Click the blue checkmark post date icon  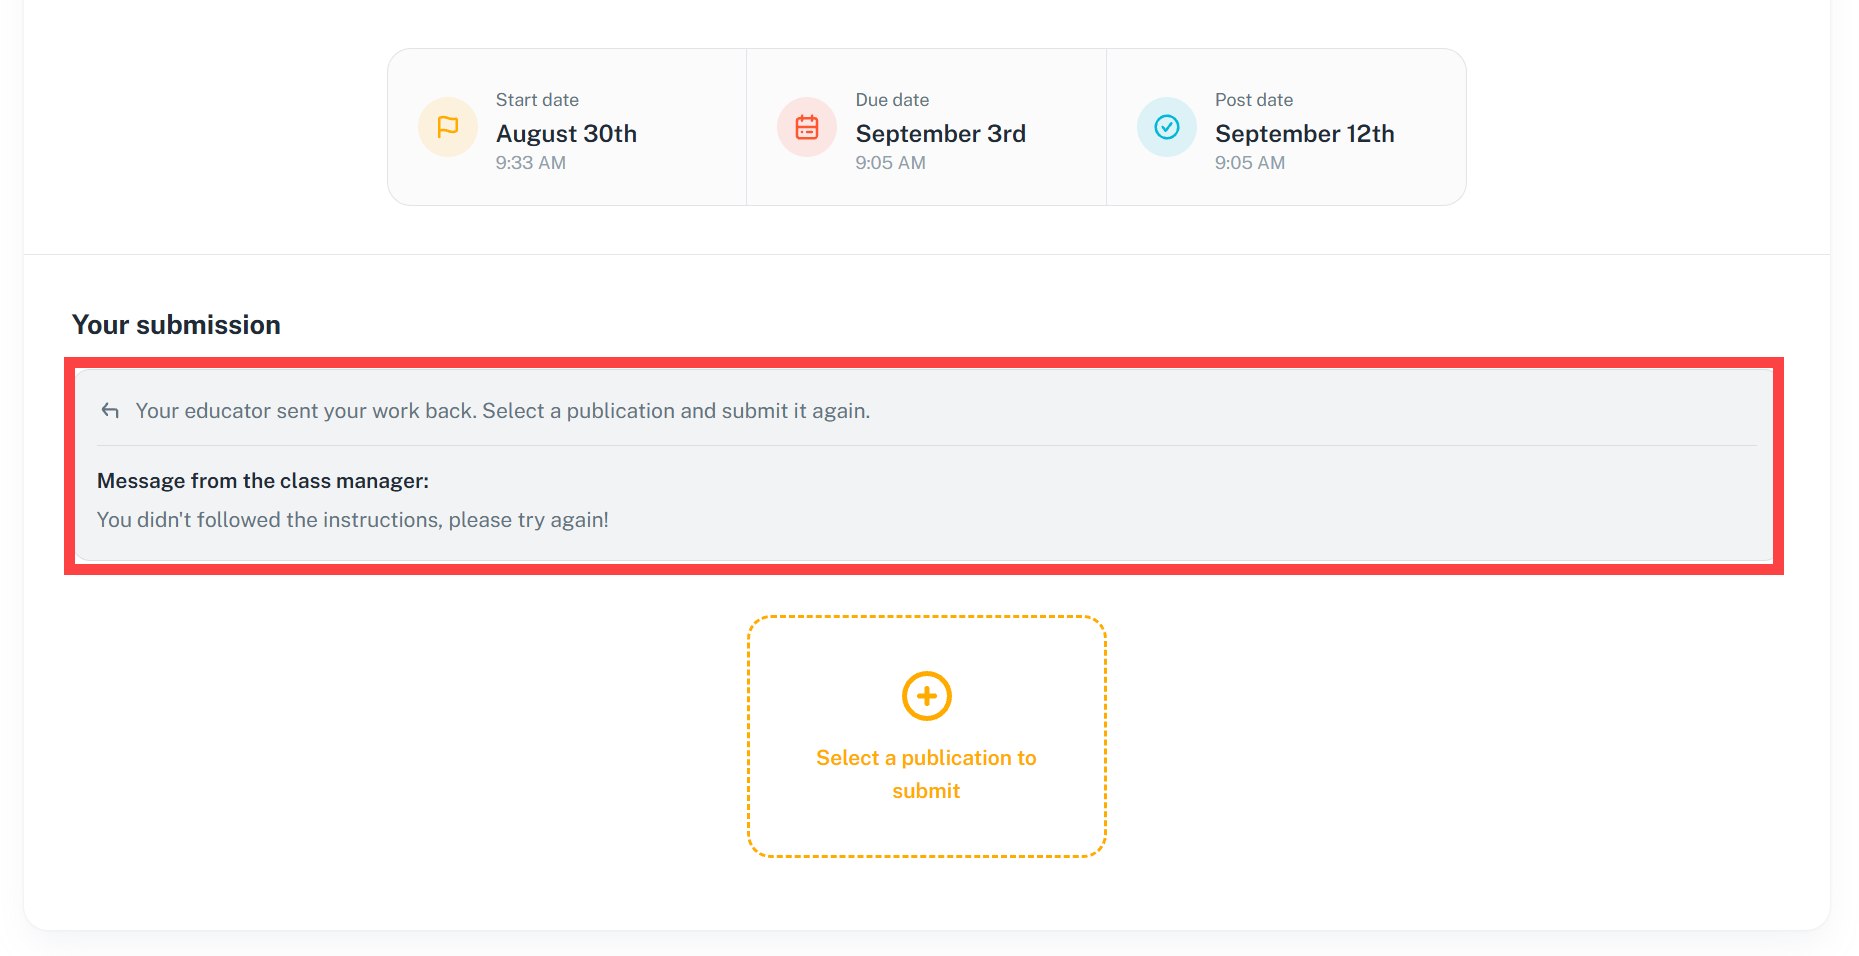(x=1167, y=127)
